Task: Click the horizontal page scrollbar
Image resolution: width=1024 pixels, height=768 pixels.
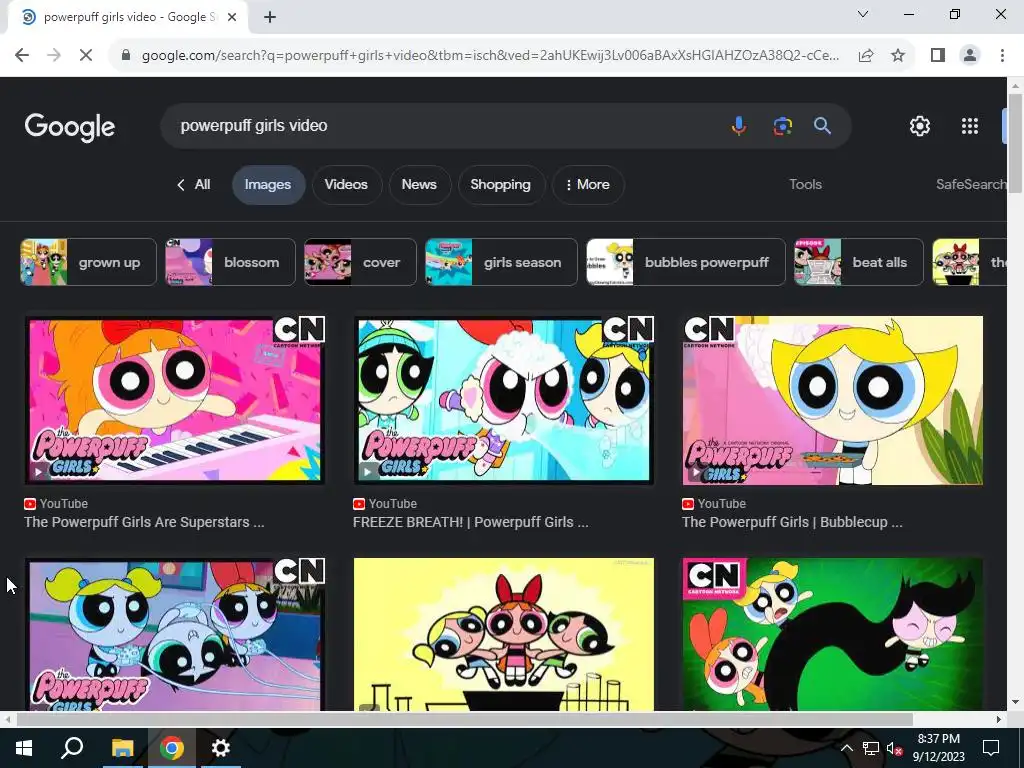Action: click(x=464, y=719)
